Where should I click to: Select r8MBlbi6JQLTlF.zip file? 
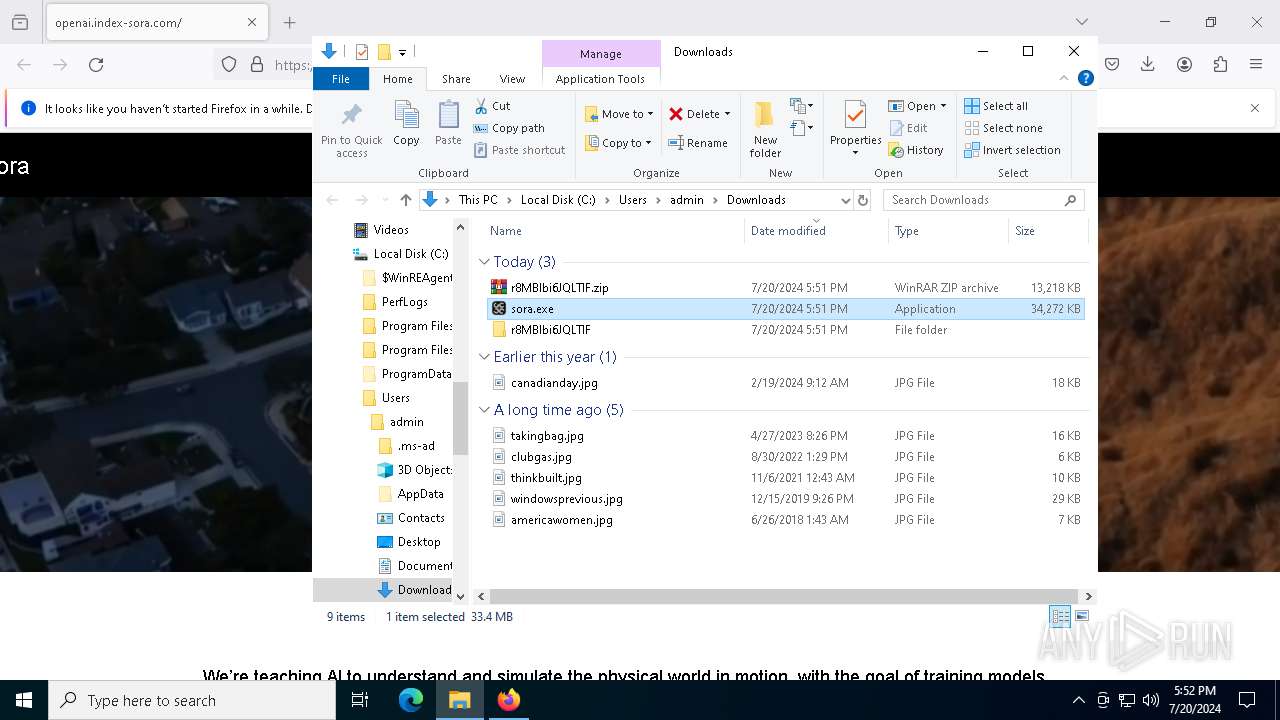(x=785, y=288)
